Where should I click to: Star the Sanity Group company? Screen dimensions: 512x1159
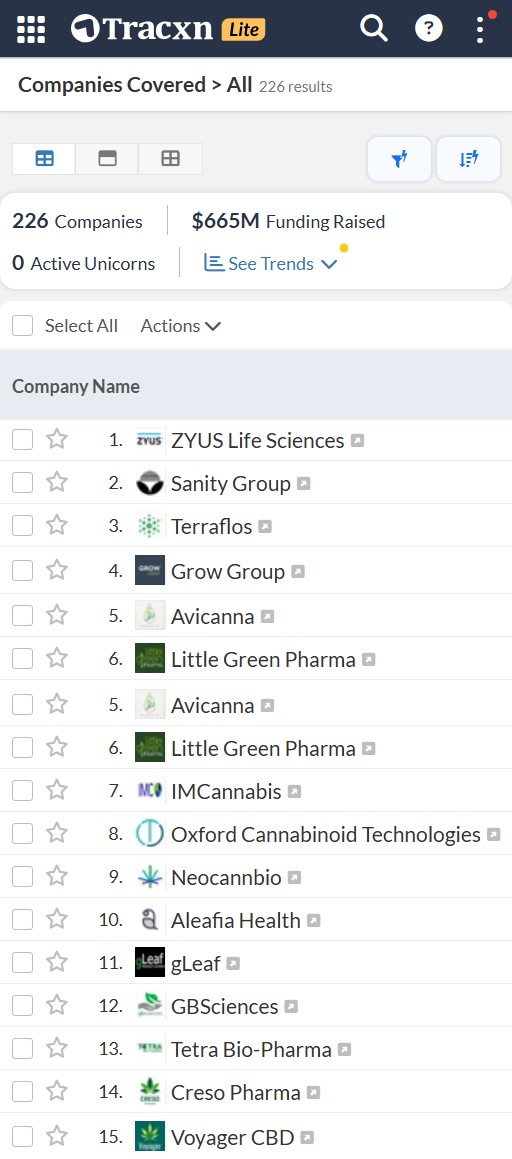tap(57, 483)
